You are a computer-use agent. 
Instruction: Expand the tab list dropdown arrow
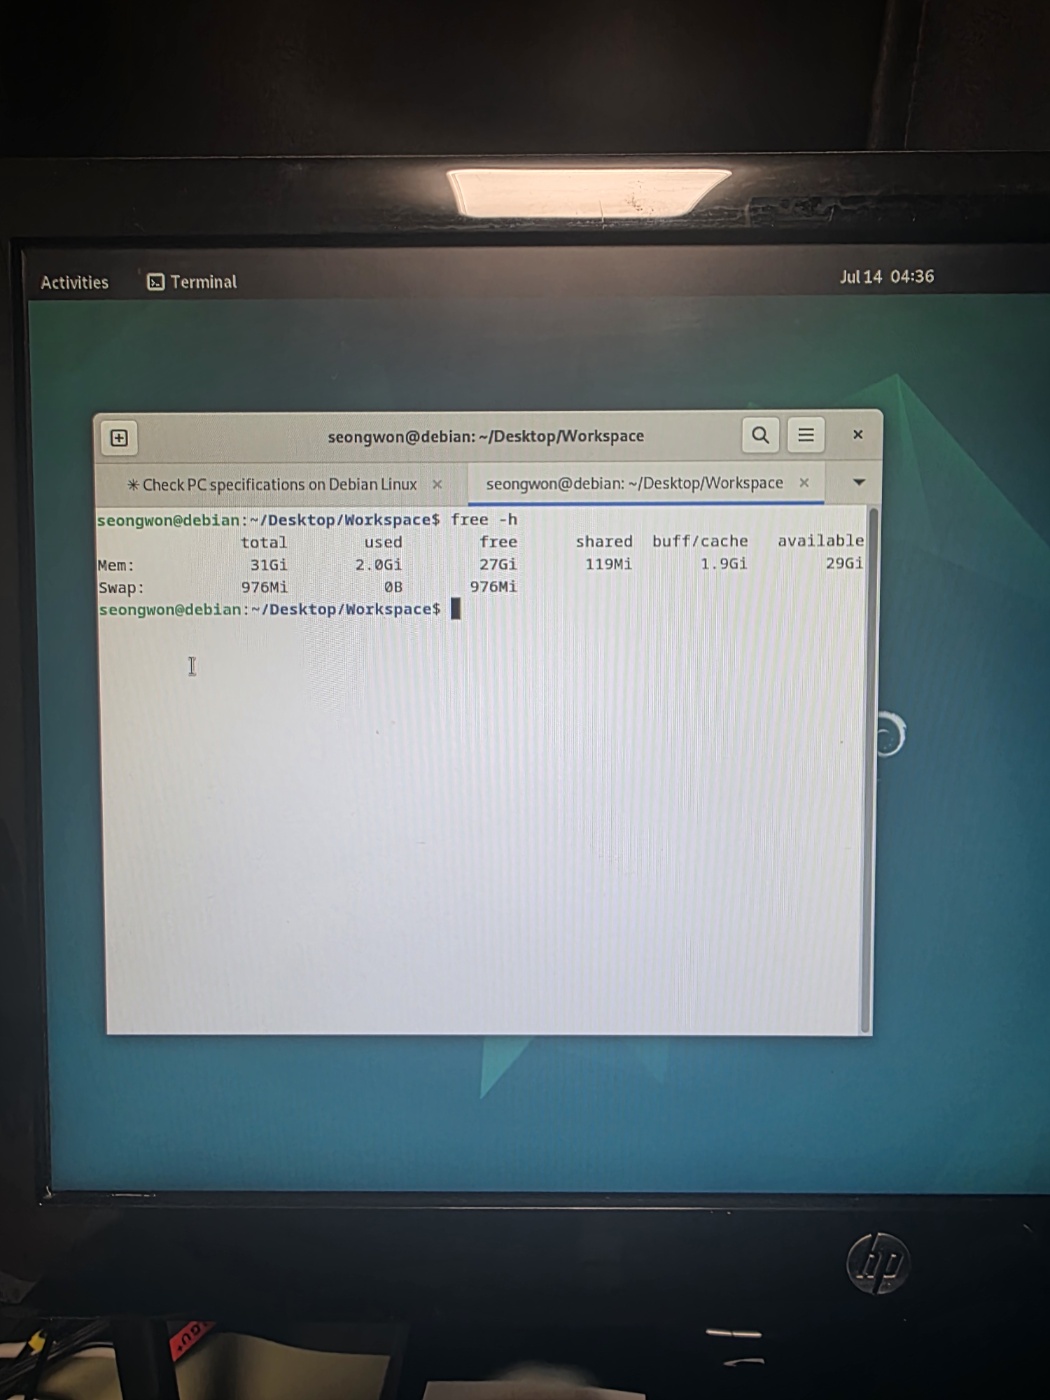[859, 482]
